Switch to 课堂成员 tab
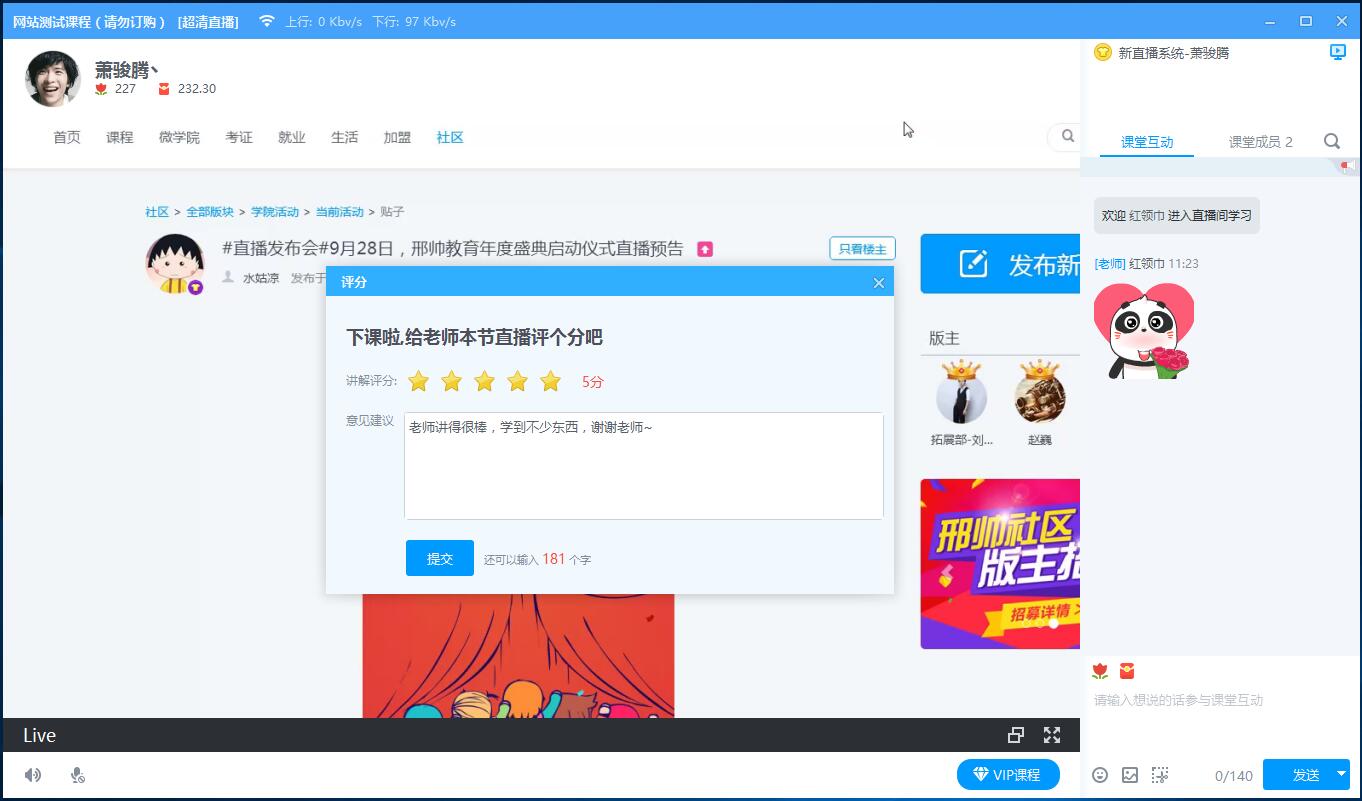This screenshot has width=1362, height=801. (1260, 142)
